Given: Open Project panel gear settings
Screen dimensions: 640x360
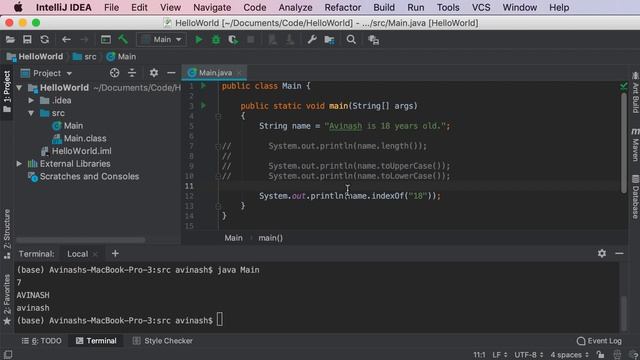Looking at the screenshot, I should pyautogui.click(x=153, y=73).
